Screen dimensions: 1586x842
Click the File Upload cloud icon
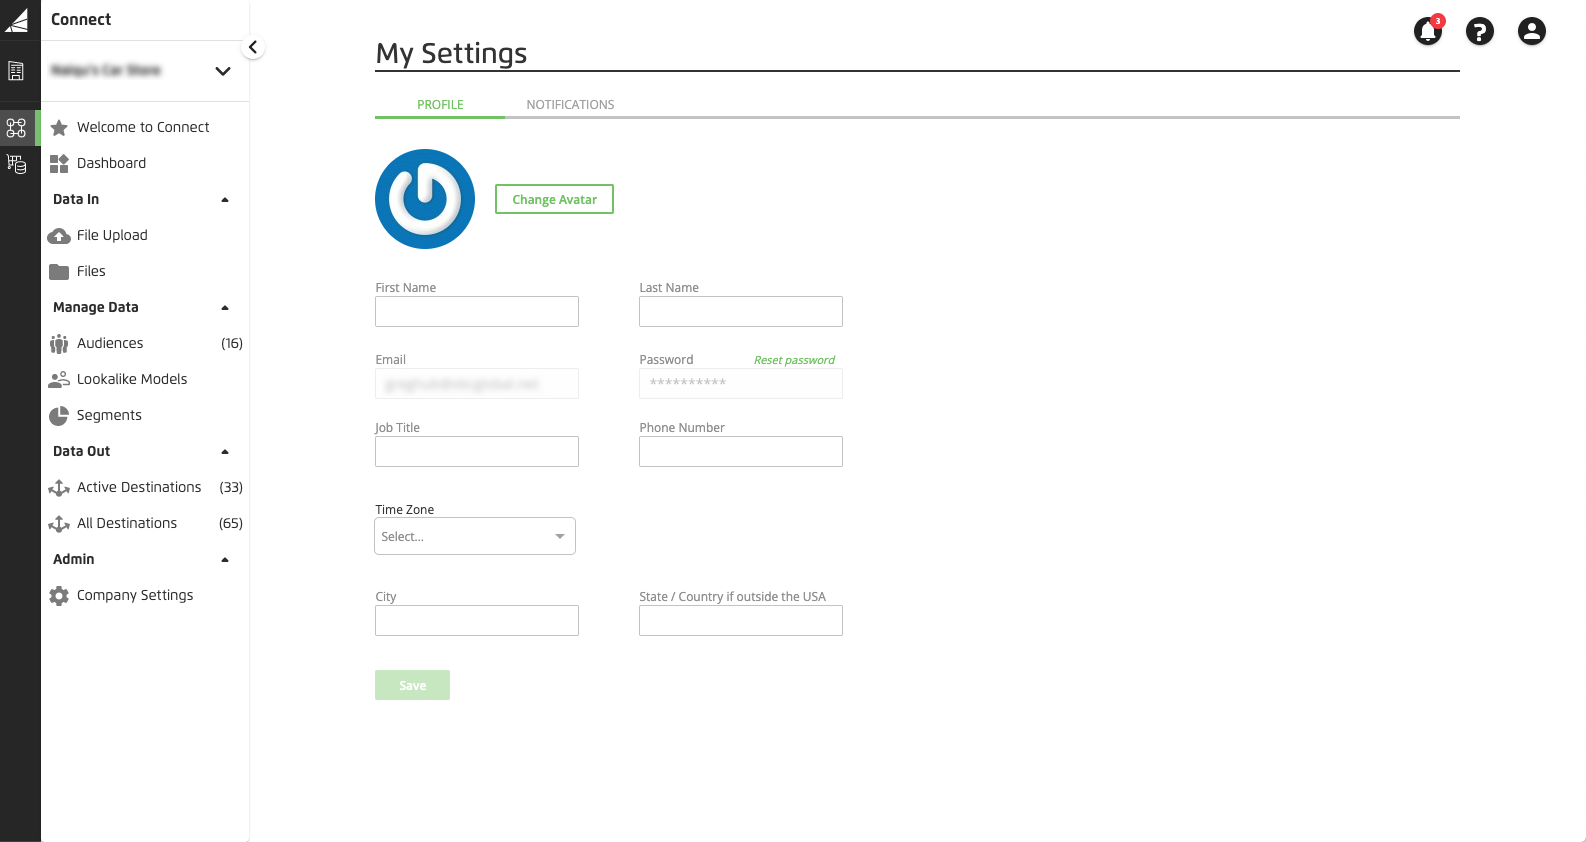point(59,236)
